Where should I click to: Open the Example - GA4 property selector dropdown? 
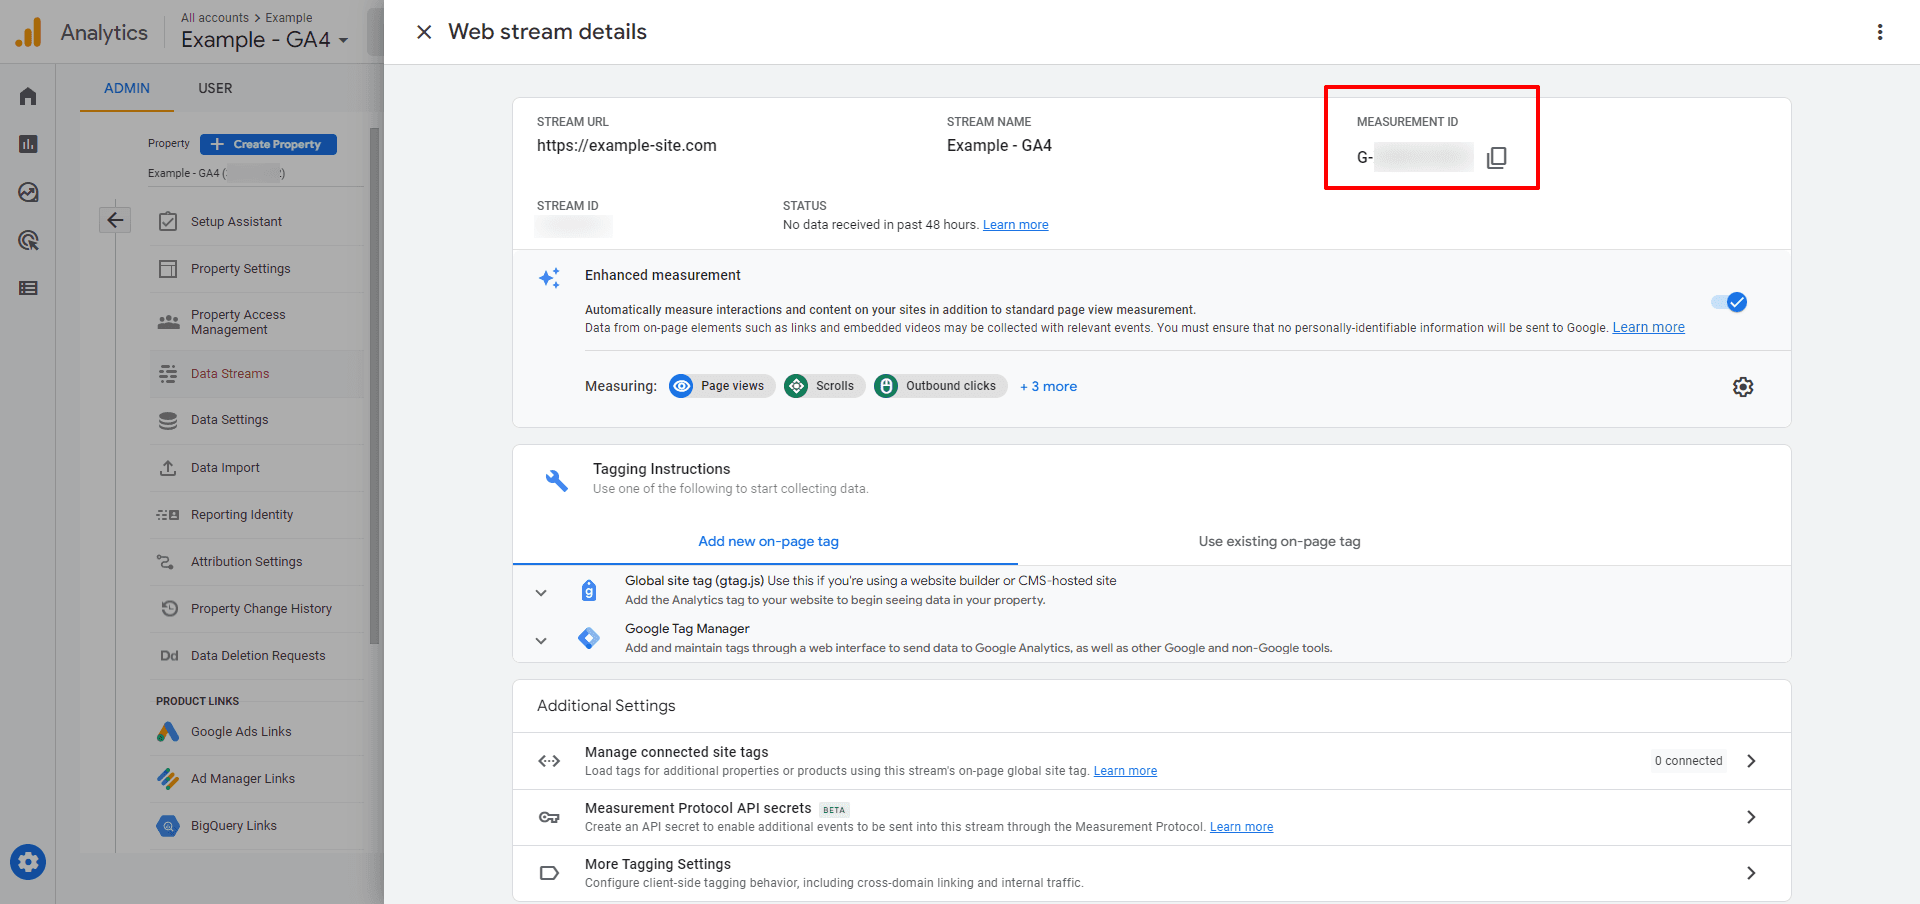click(x=265, y=40)
